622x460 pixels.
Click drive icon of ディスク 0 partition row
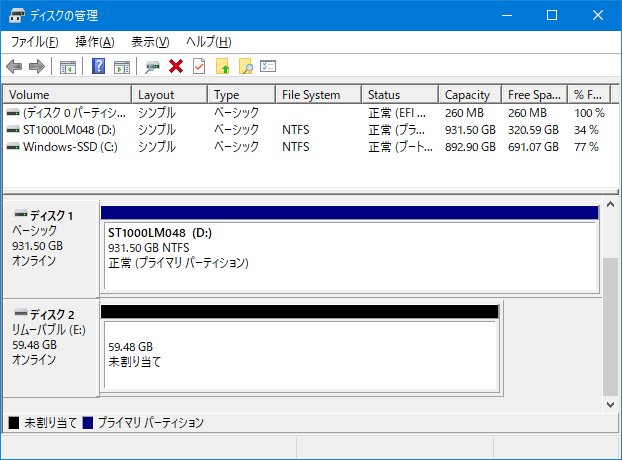pos(13,113)
